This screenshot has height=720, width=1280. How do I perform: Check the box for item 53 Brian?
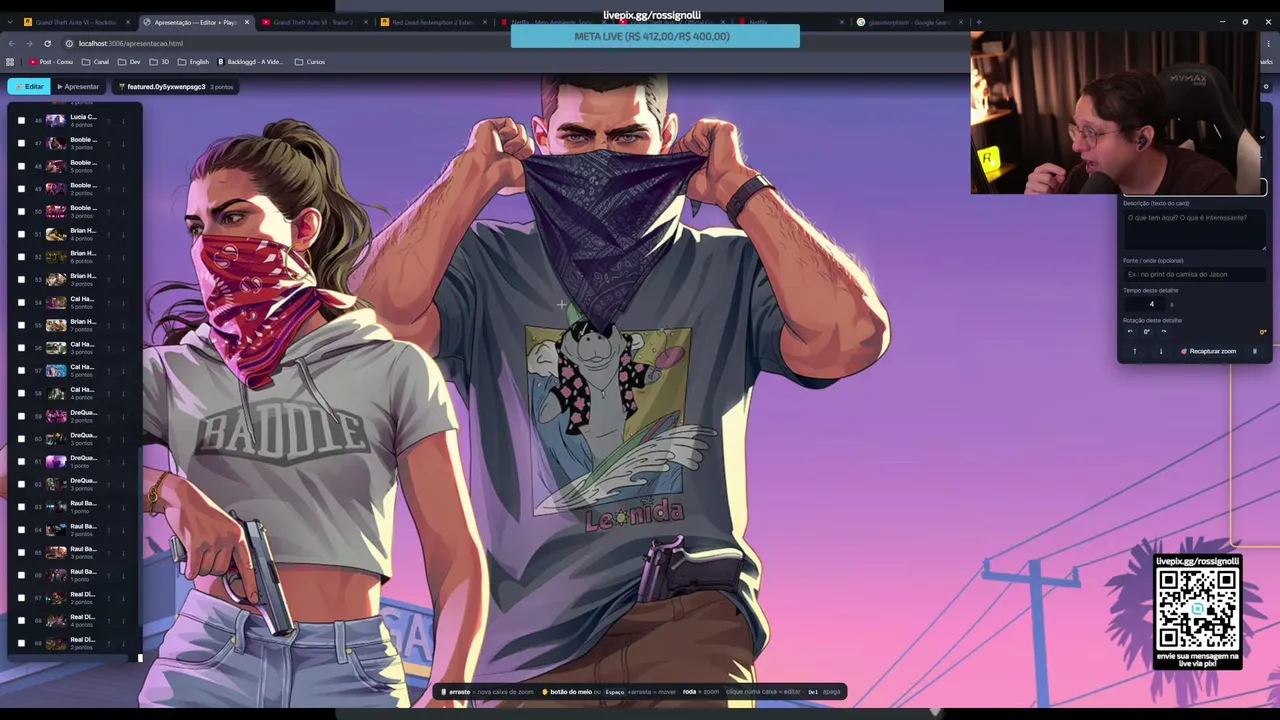coord(21,279)
